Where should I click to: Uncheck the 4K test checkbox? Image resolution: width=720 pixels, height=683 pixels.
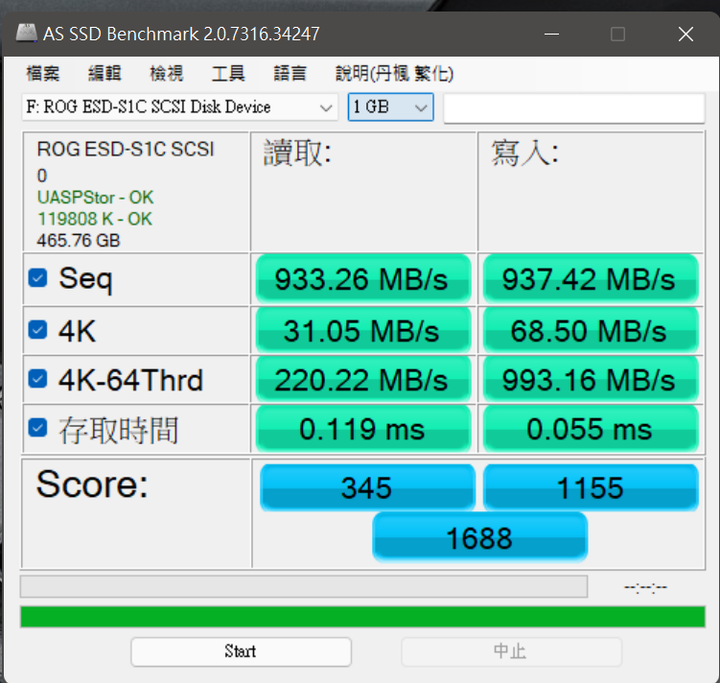tap(38, 330)
